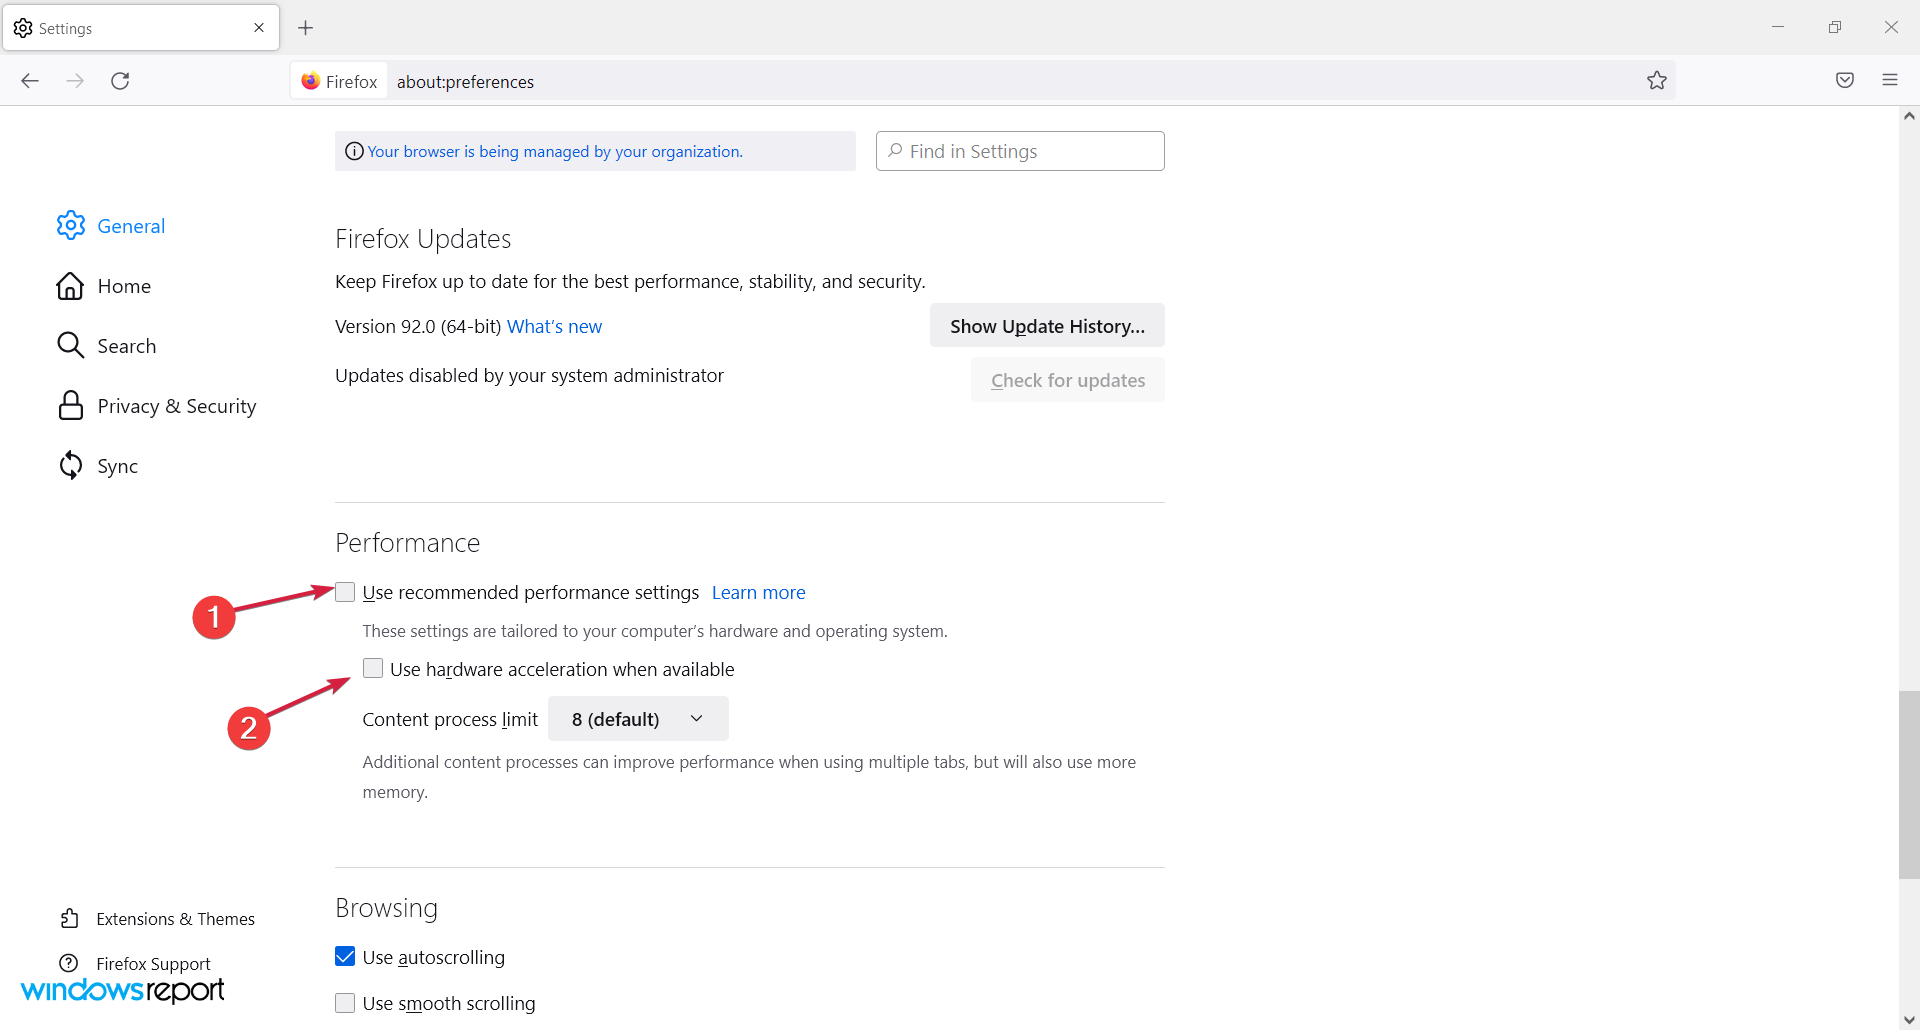This screenshot has height=1030, width=1920.
Task: Open the What's new link
Action: point(554,326)
